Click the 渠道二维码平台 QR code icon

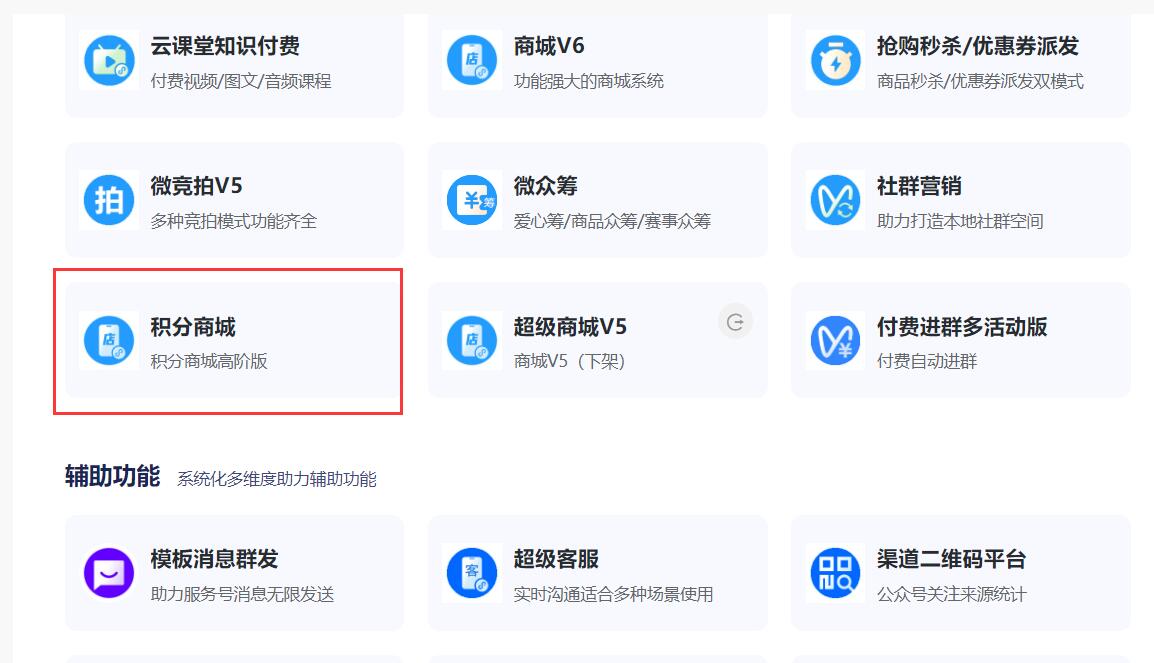tap(835, 573)
